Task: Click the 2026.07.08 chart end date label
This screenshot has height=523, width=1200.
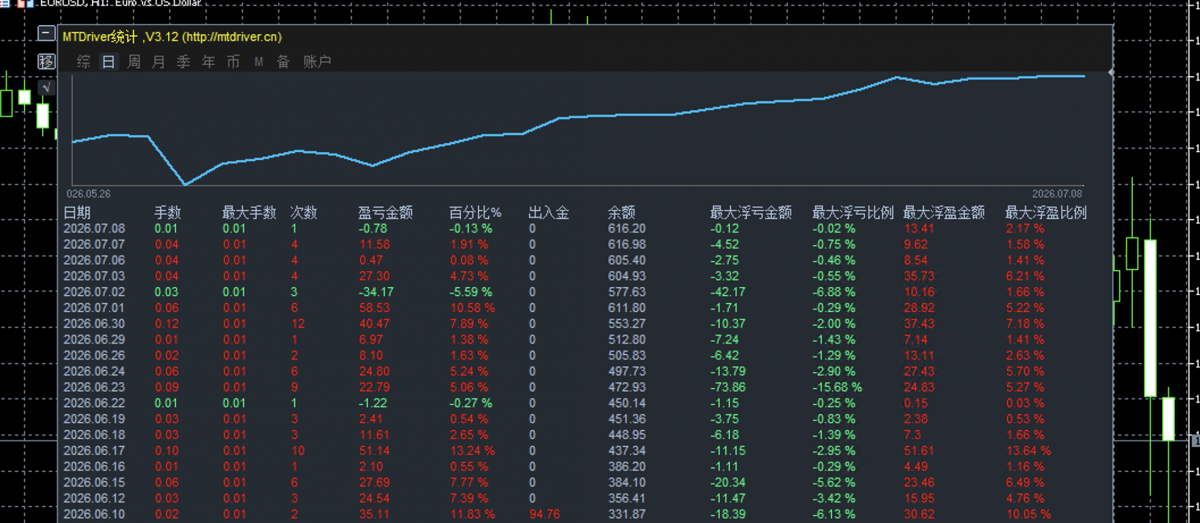Action: coord(1058,193)
